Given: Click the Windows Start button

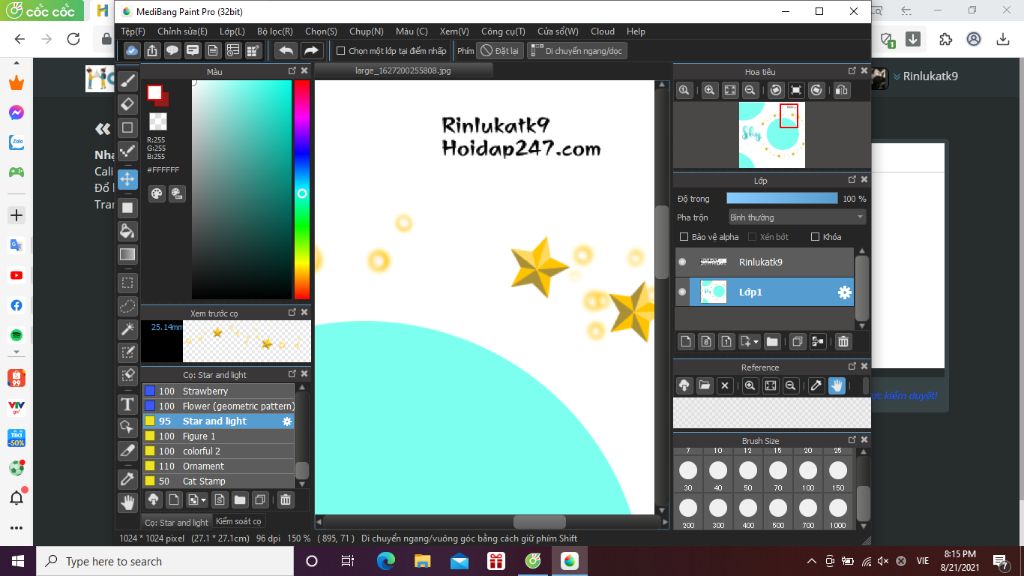Looking at the screenshot, I should [x=17, y=561].
